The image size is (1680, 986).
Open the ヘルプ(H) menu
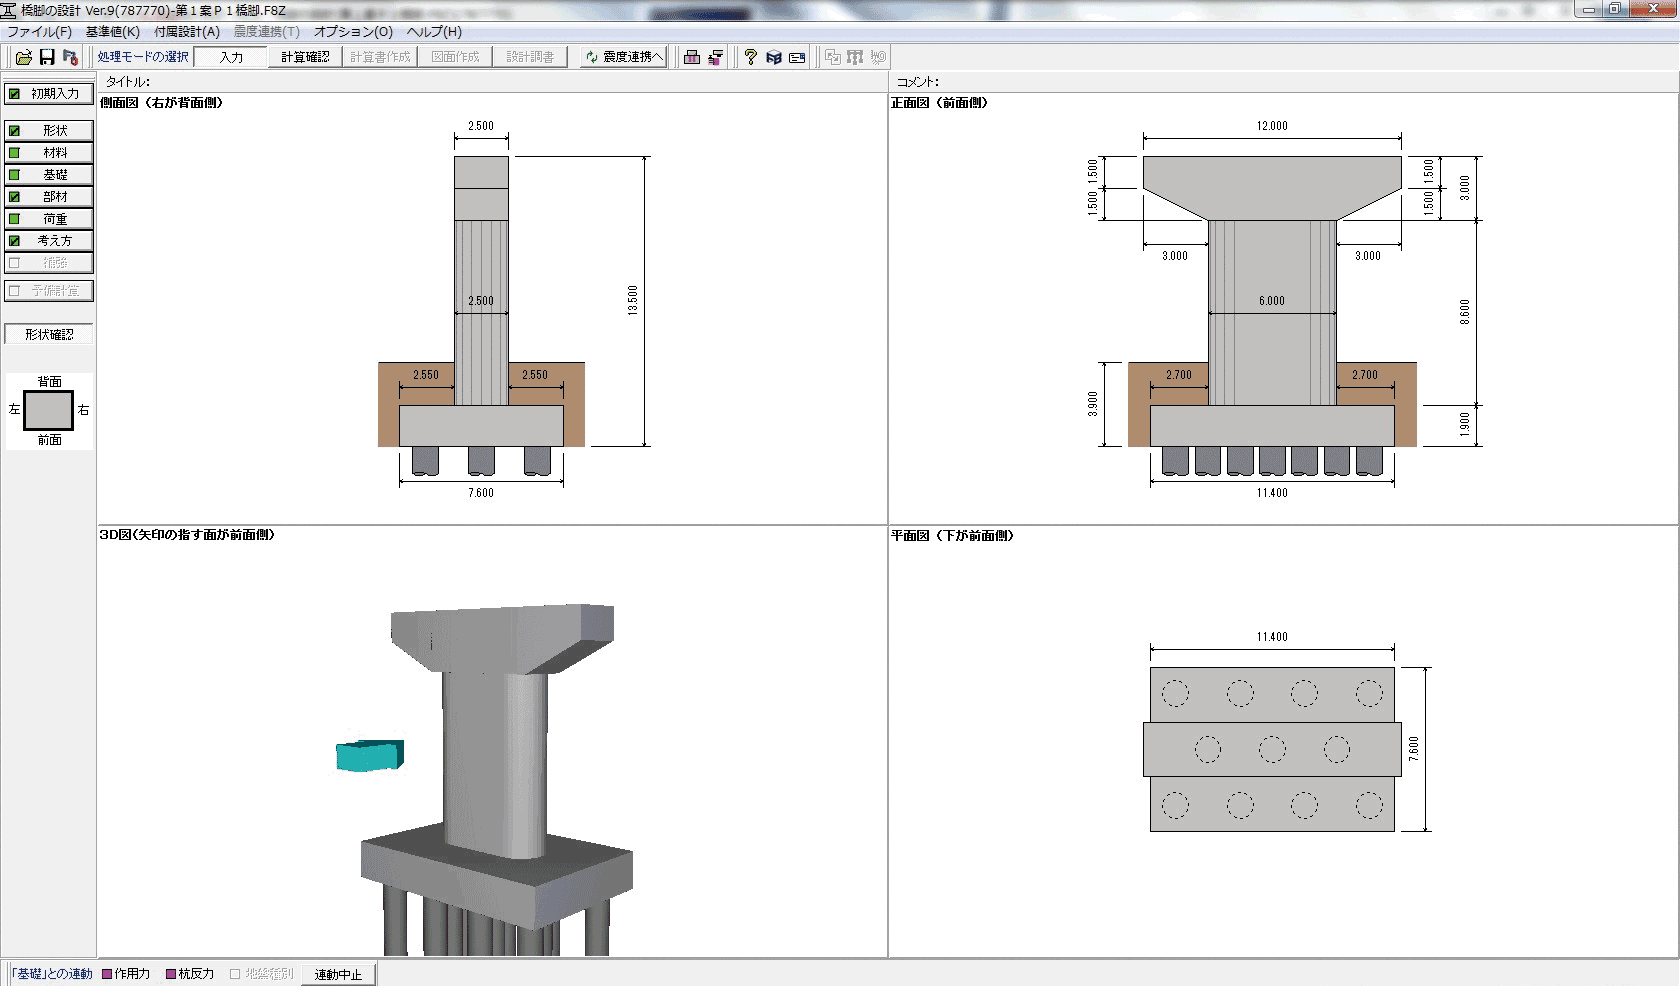434,32
